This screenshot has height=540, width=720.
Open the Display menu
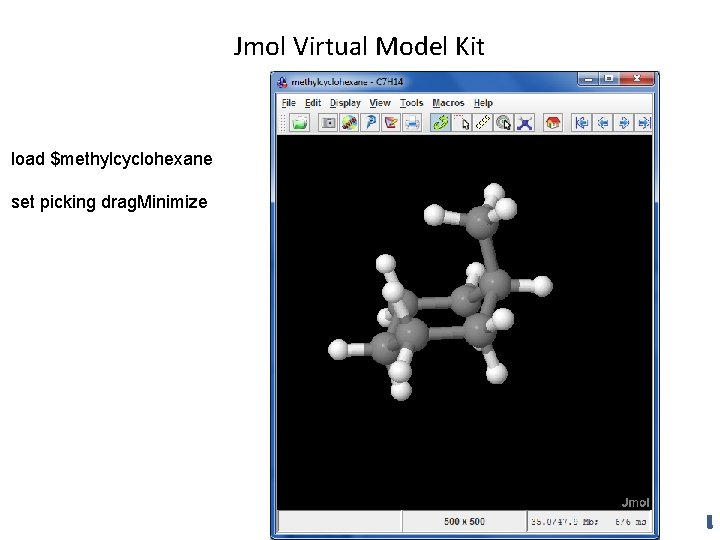[x=345, y=103]
